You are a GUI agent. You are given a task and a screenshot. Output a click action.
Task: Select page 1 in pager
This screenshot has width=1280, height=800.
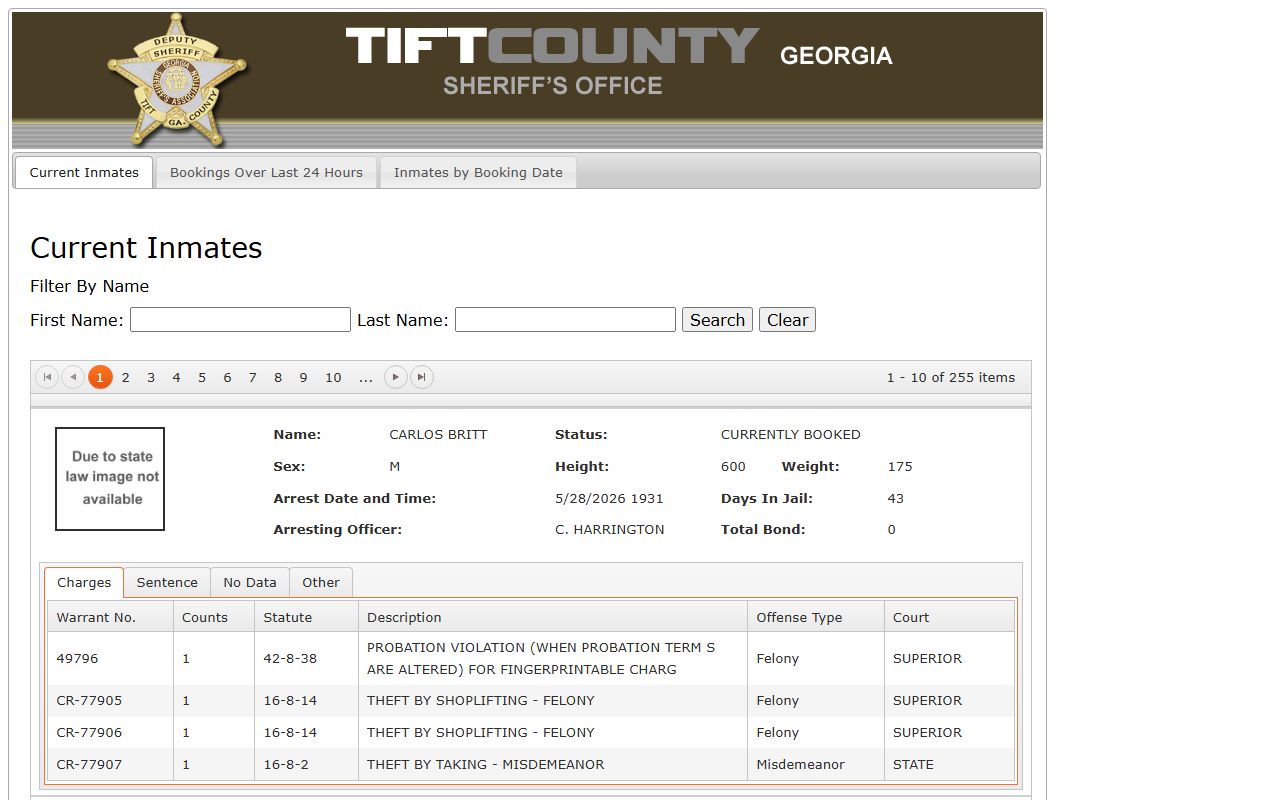point(100,377)
